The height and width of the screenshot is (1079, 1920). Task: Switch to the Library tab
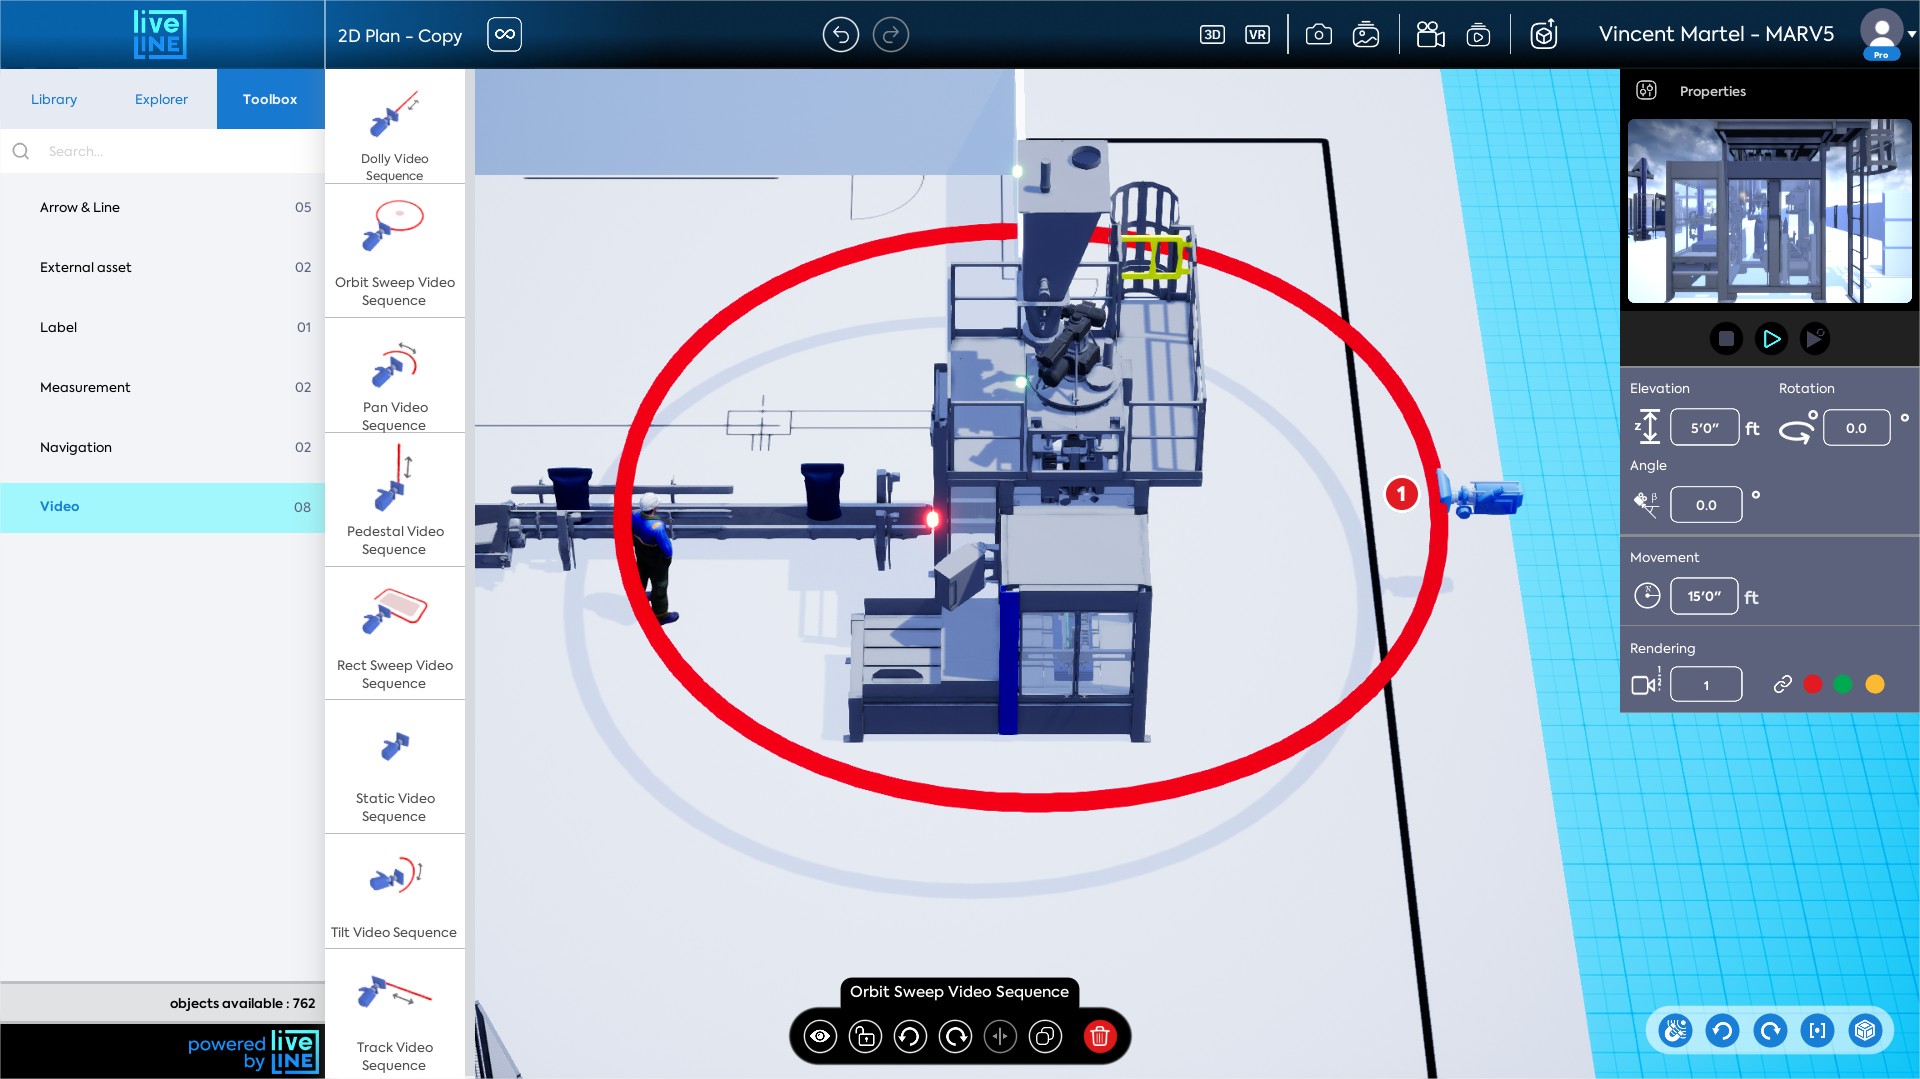54,99
